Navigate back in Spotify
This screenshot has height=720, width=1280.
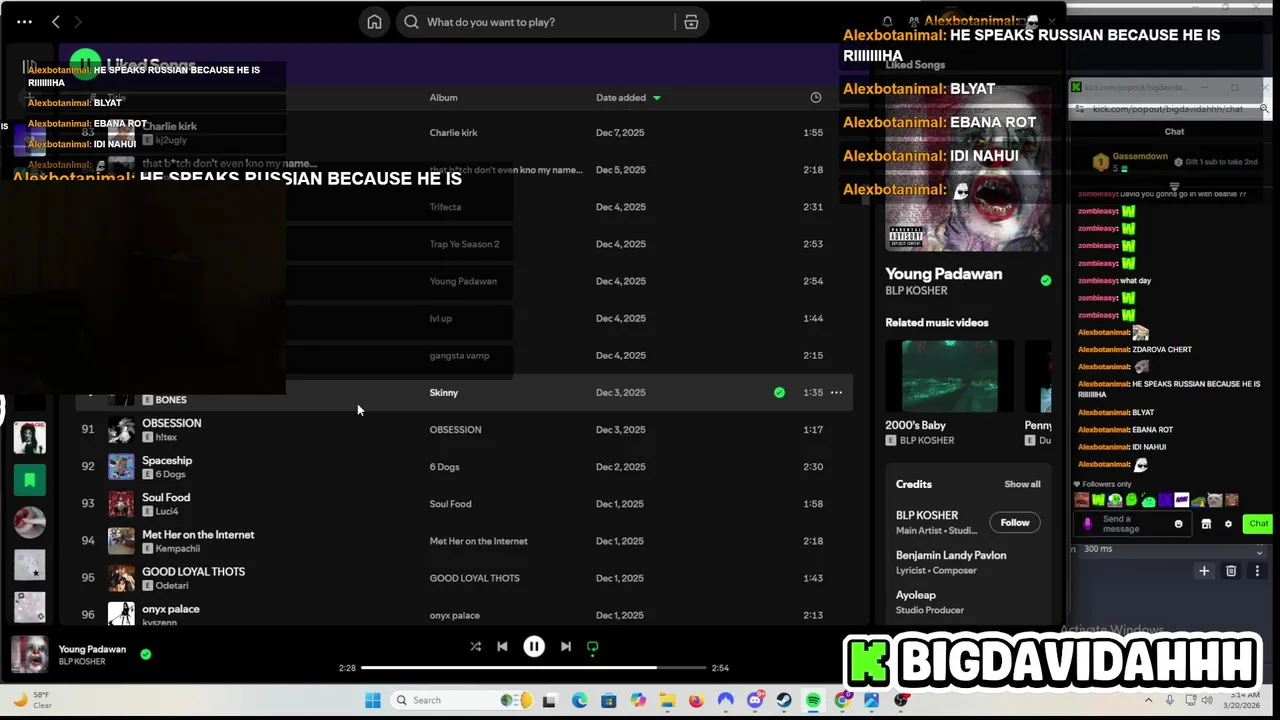click(x=56, y=22)
